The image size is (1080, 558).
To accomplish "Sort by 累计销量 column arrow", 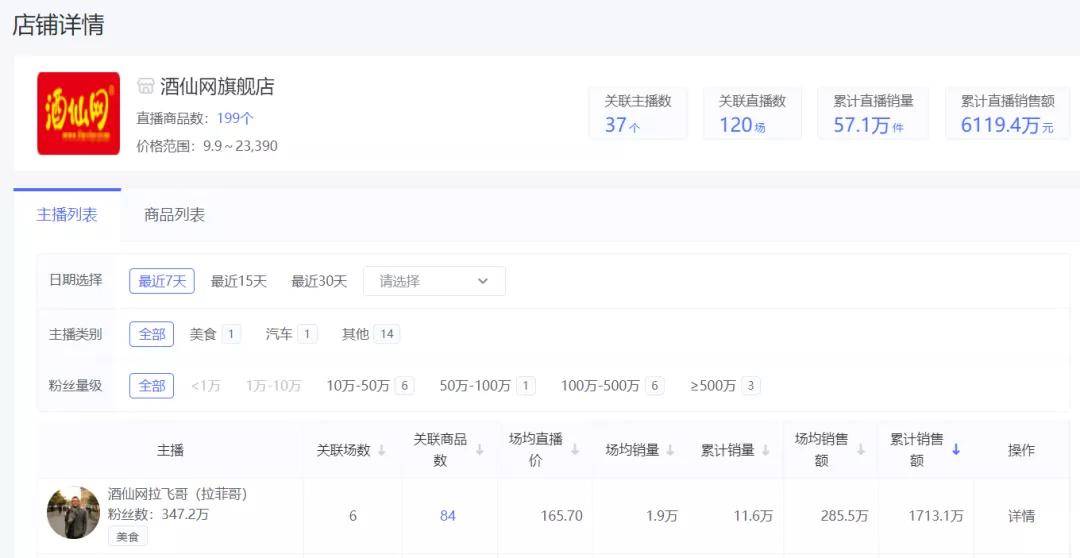I will point(765,450).
